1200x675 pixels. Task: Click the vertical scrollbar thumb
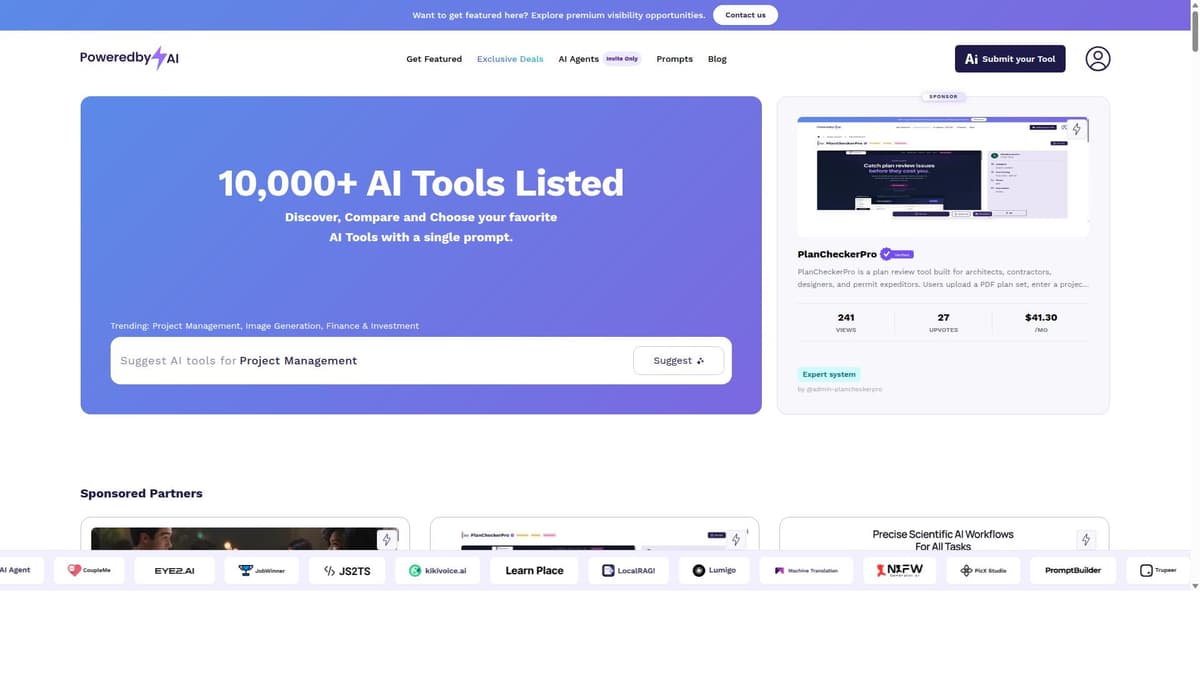coord(1194,32)
